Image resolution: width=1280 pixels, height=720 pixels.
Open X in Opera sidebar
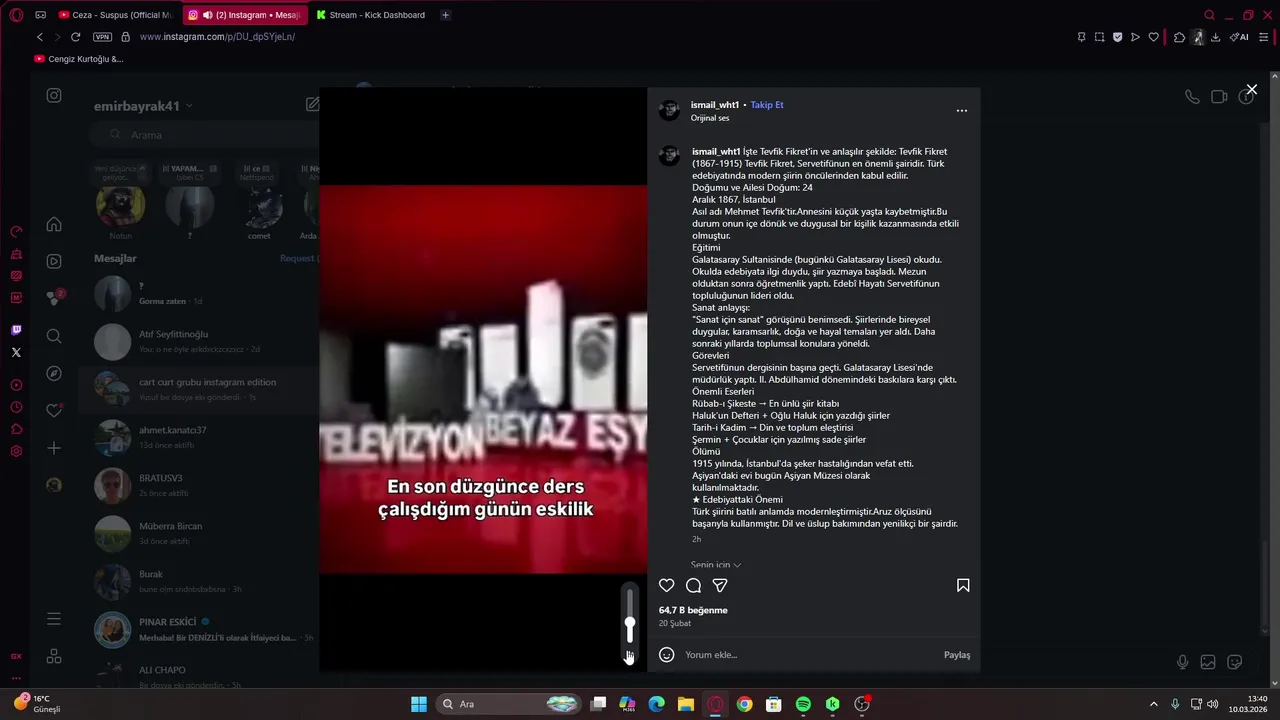click(16, 352)
